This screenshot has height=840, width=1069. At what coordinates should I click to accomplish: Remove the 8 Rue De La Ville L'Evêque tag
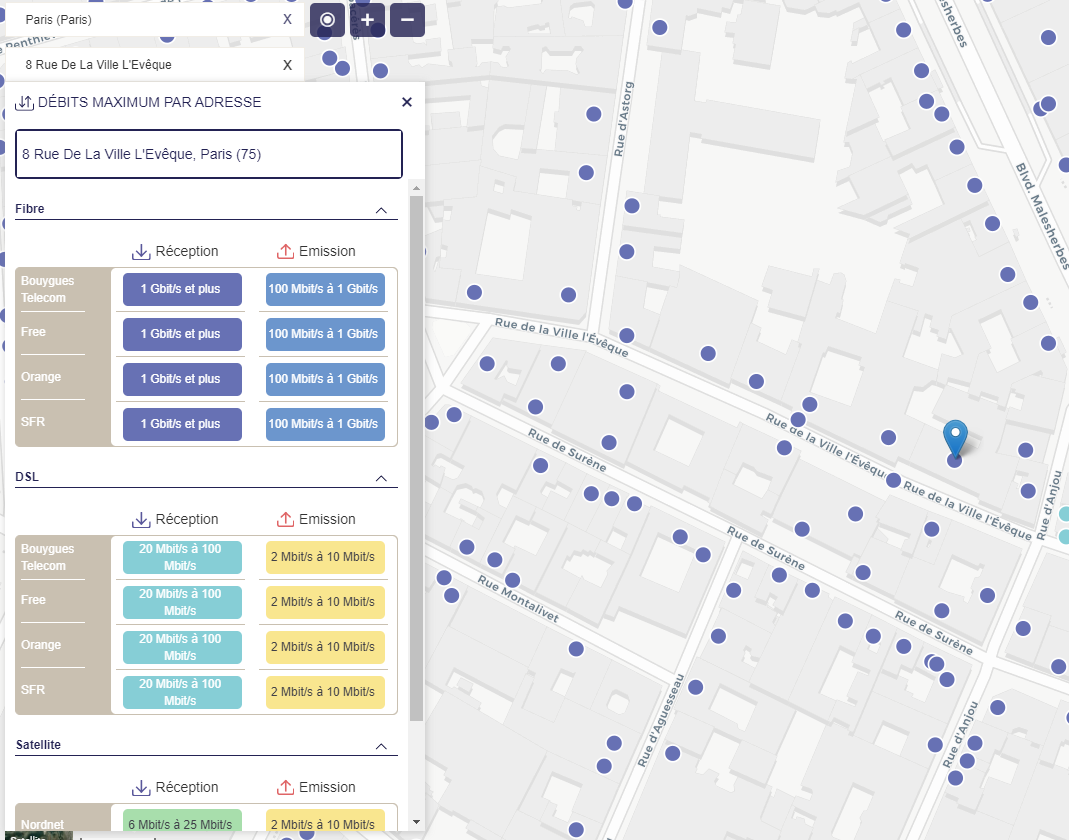288,65
